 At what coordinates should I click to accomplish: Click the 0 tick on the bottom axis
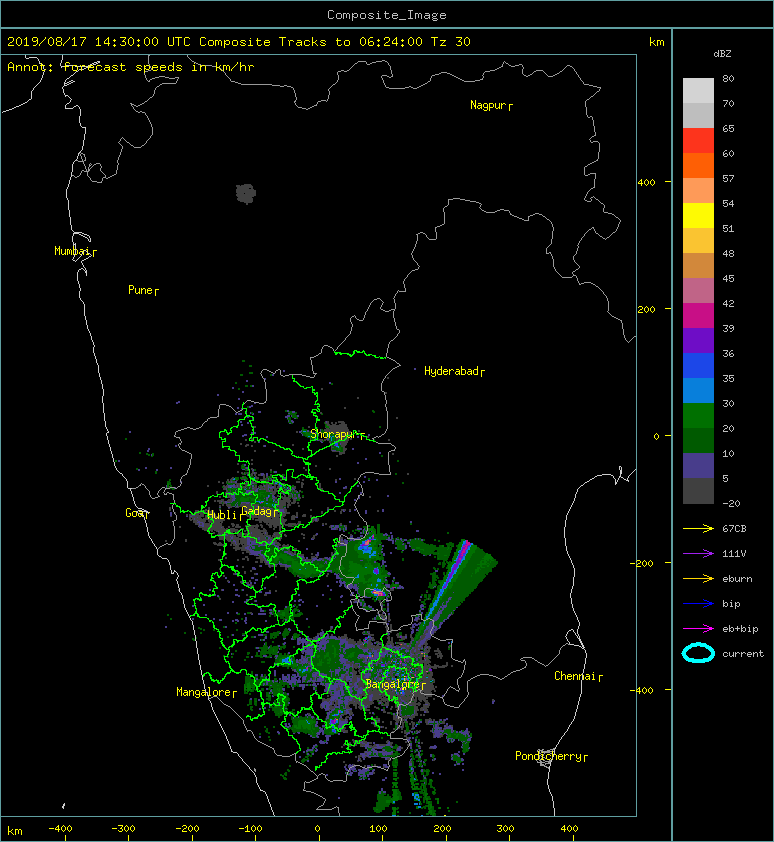point(317,829)
